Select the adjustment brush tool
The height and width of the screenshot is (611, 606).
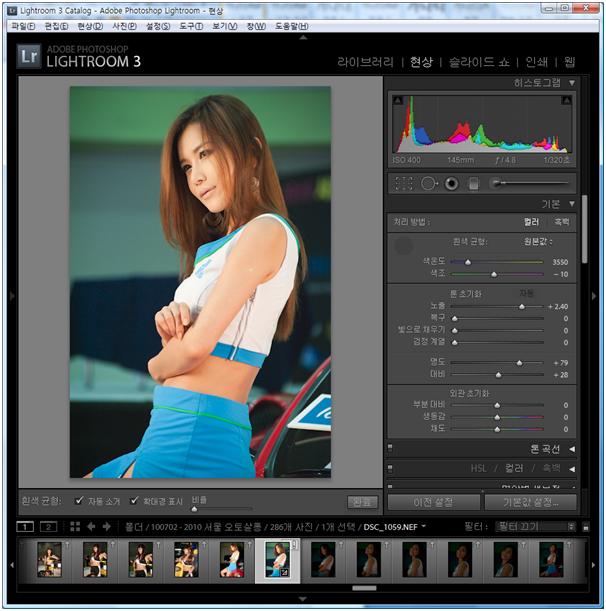pos(530,183)
